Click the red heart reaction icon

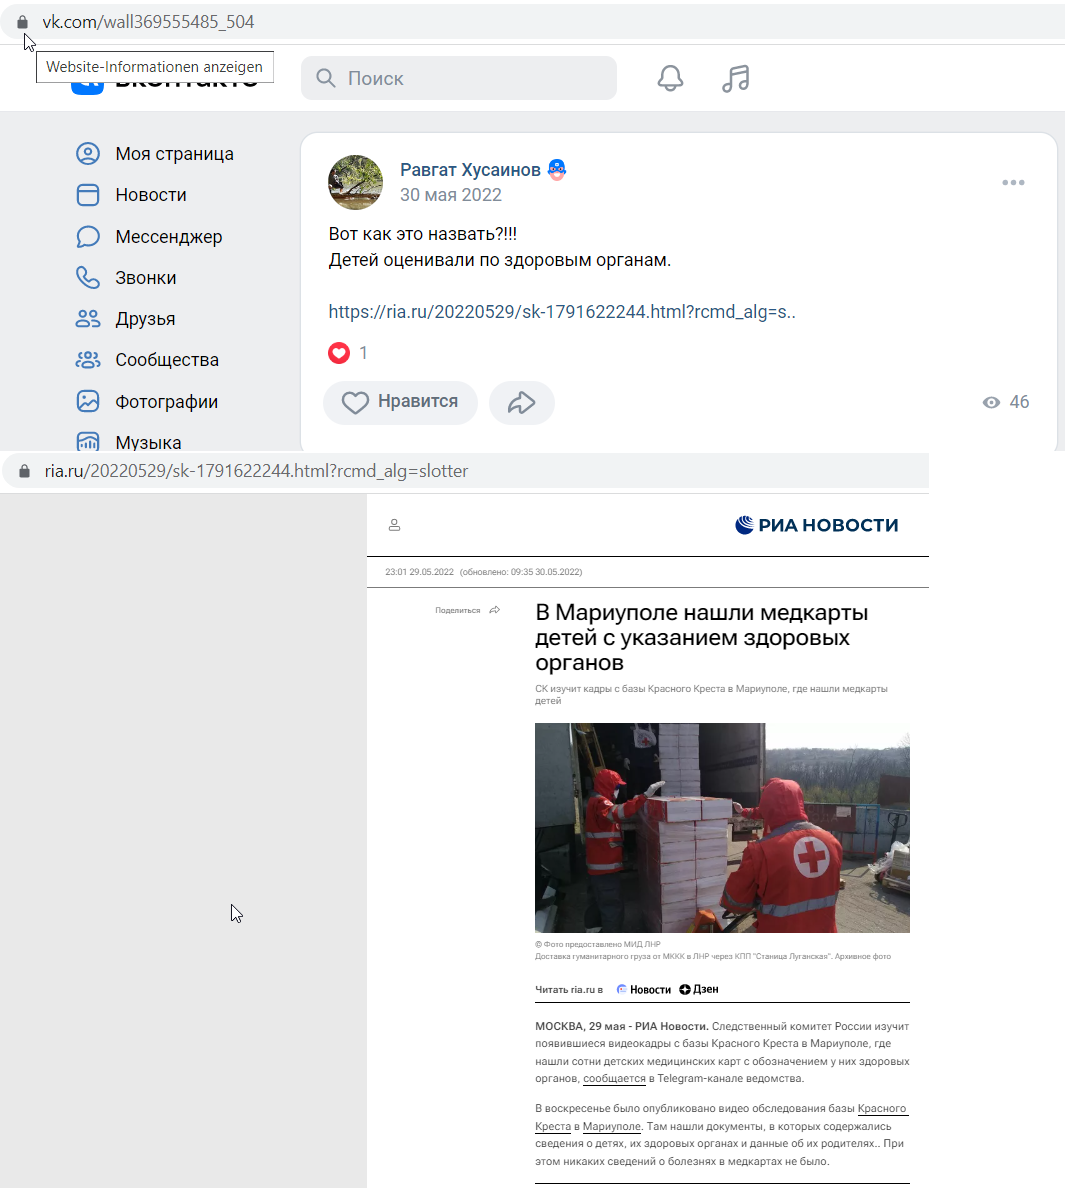(339, 352)
